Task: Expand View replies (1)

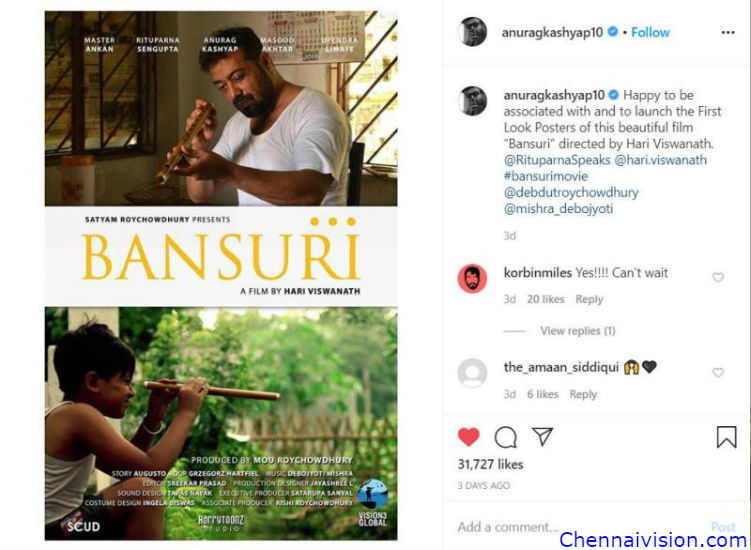Action: tap(578, 331)
